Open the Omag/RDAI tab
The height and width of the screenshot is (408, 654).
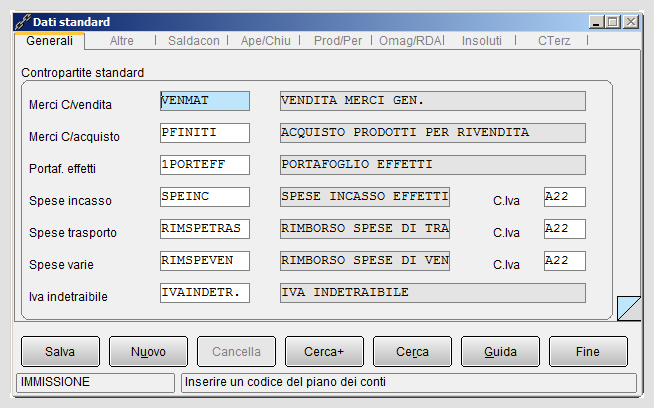411,40
